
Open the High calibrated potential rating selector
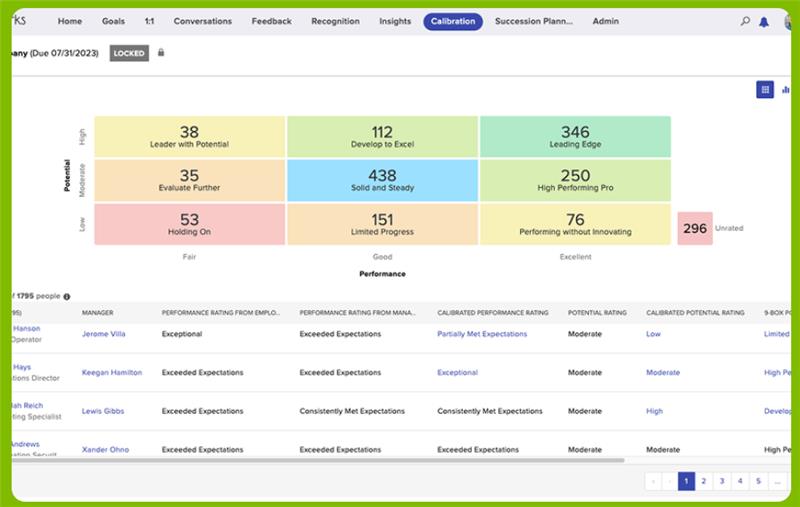click(x=654, y=411)
